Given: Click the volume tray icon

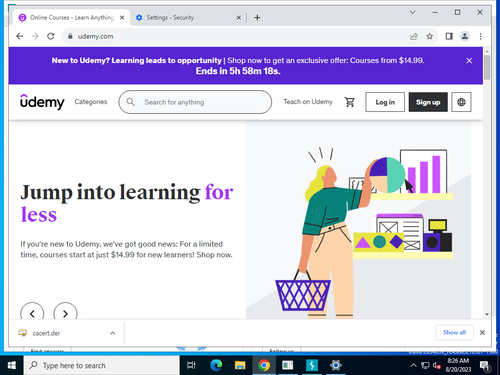Looking at the screenshot, I should pyautogui.click(x=436, y=365).
